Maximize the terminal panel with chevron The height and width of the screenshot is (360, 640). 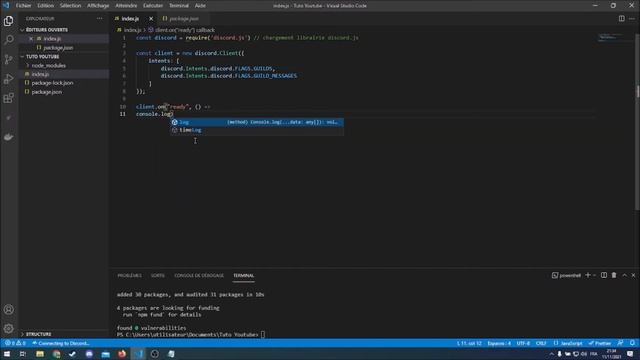point(624,276)
